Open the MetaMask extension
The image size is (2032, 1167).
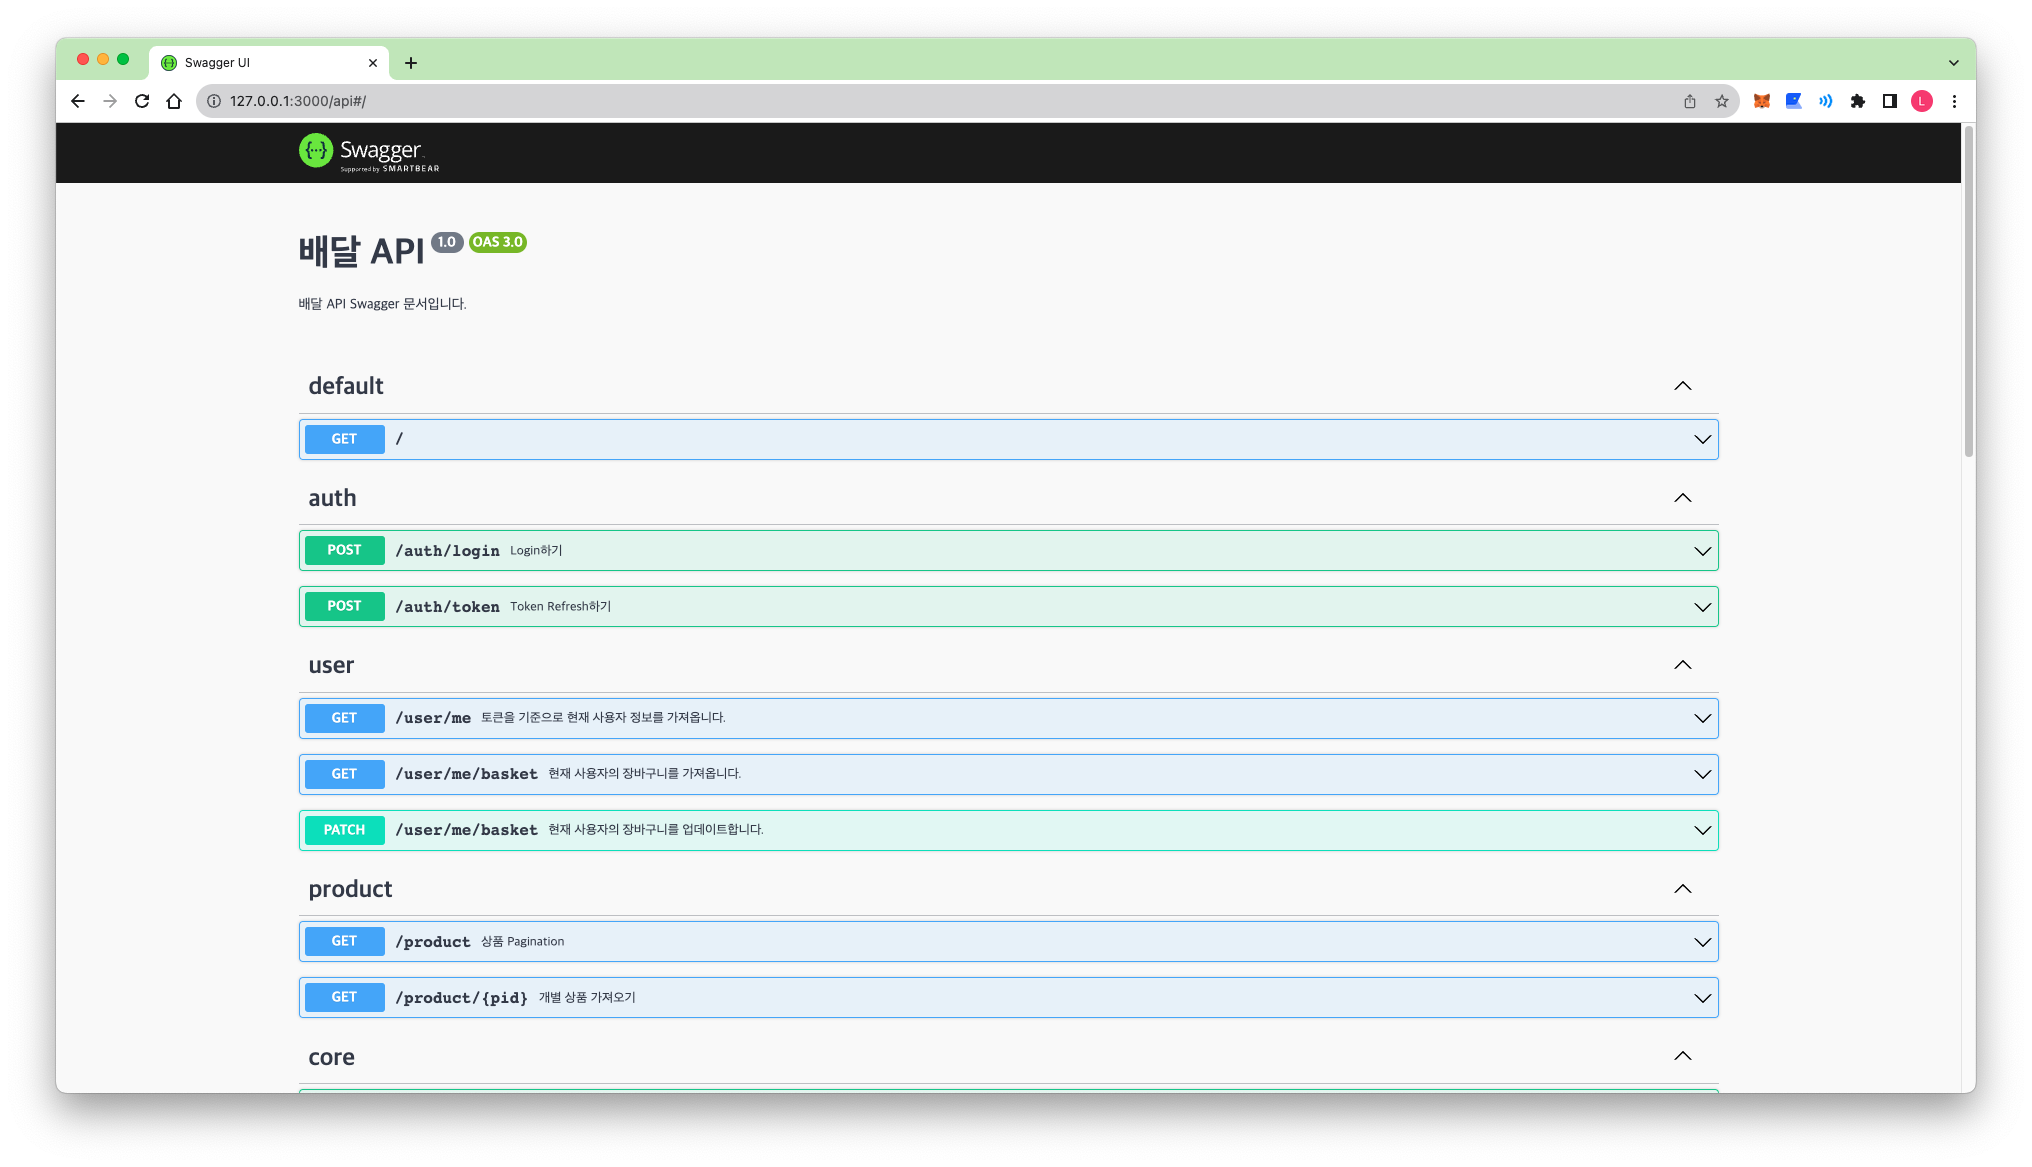1761,101
